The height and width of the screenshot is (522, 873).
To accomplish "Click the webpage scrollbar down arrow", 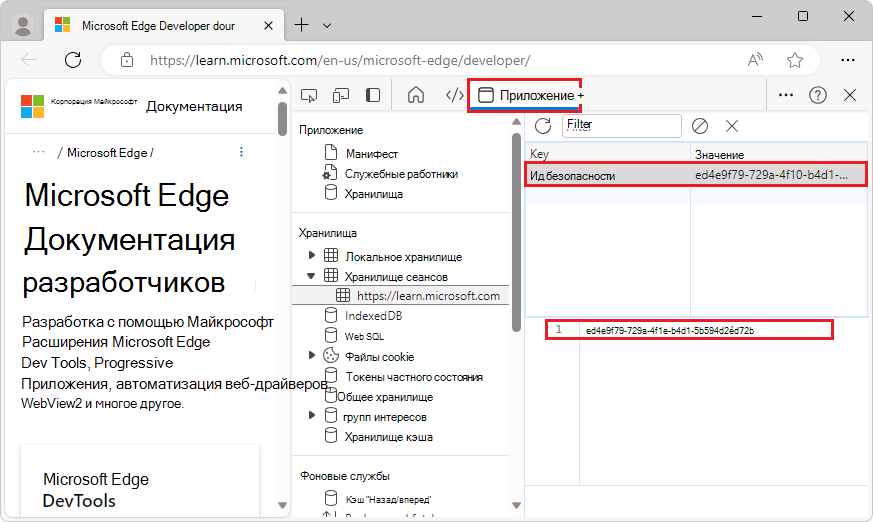I will tap(282, 505).
